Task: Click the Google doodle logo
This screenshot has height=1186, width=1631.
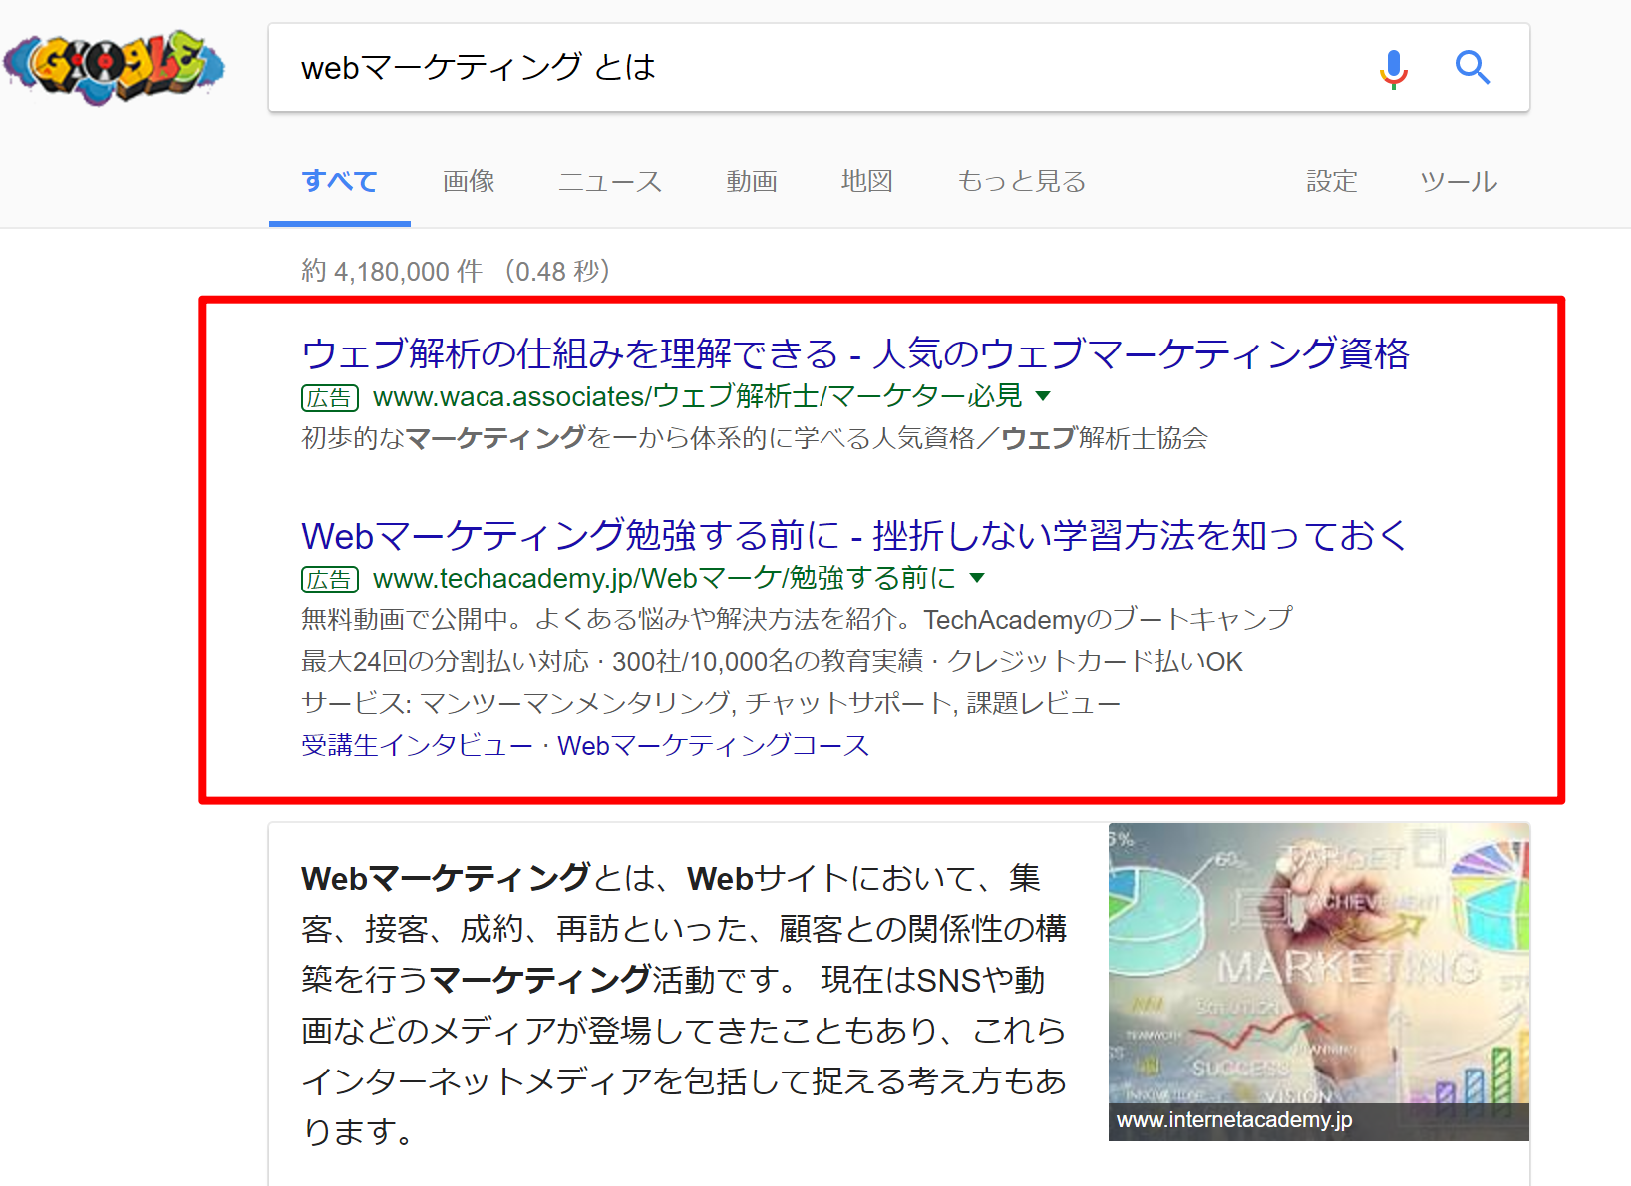Action: [113, 67]
